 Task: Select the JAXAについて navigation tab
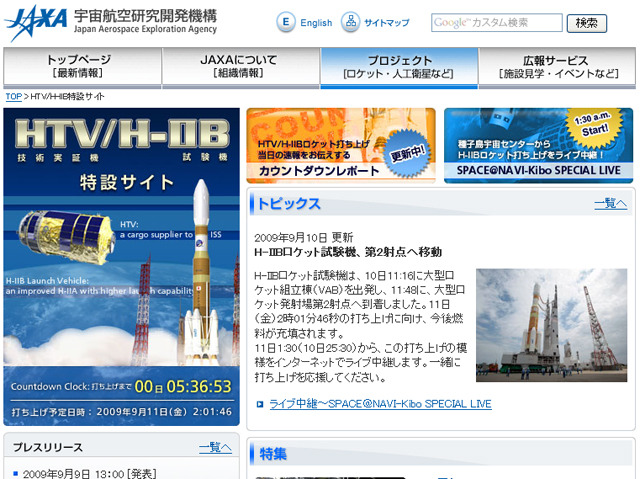tap(240, 67)
